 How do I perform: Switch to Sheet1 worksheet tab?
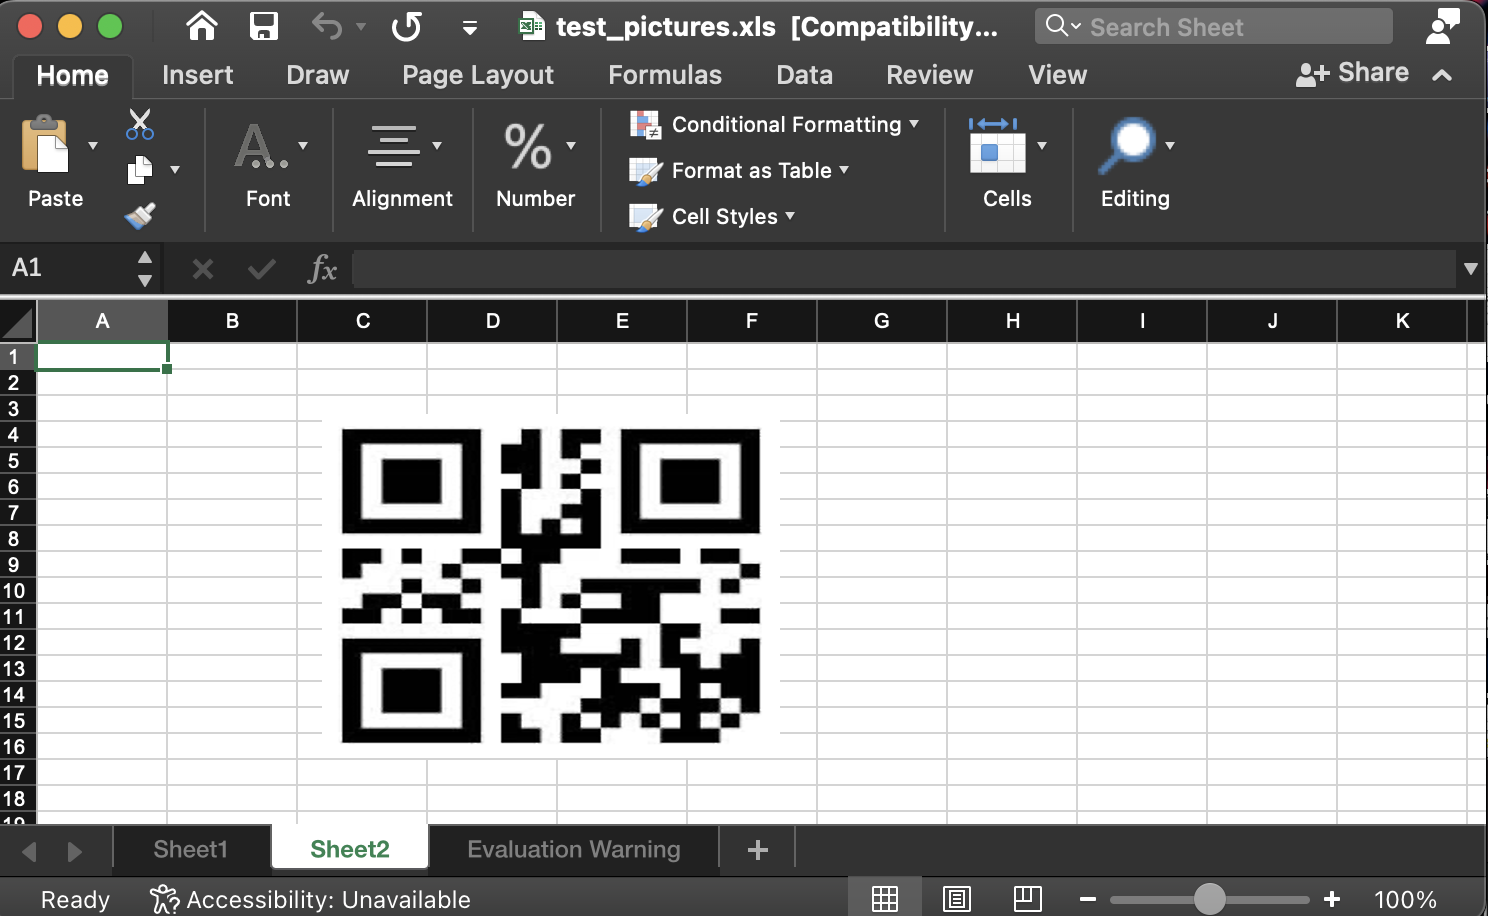190,849
